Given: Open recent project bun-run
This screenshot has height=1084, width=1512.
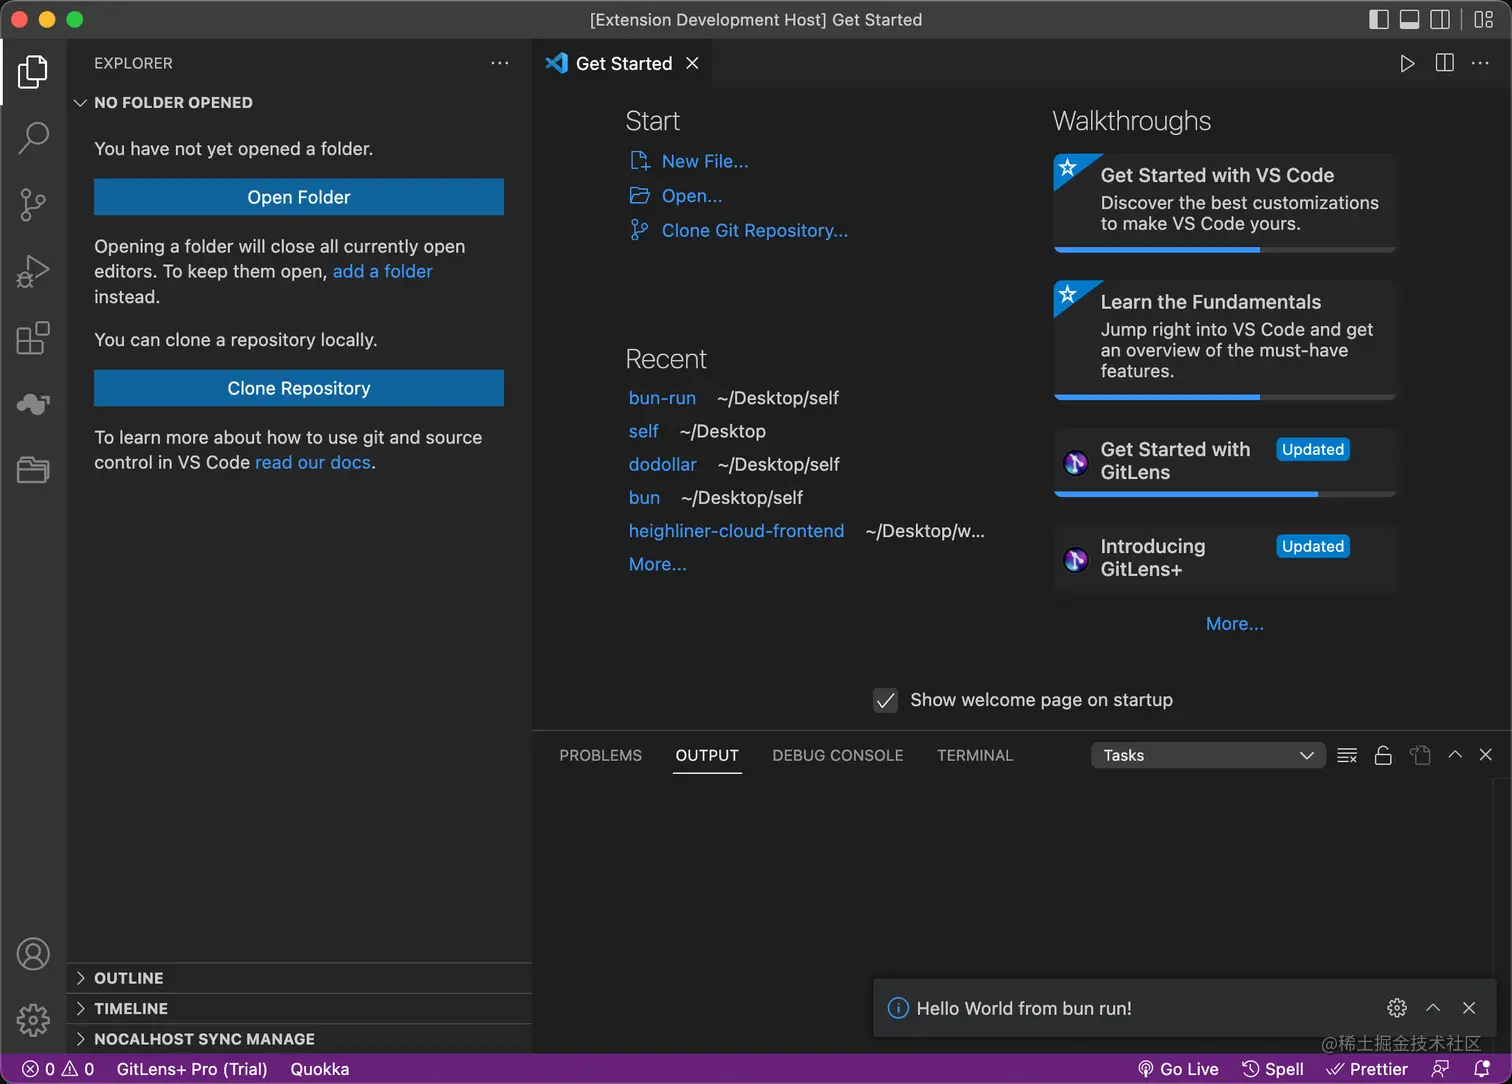Looking at the screenshot, I should tap(662, 398).
